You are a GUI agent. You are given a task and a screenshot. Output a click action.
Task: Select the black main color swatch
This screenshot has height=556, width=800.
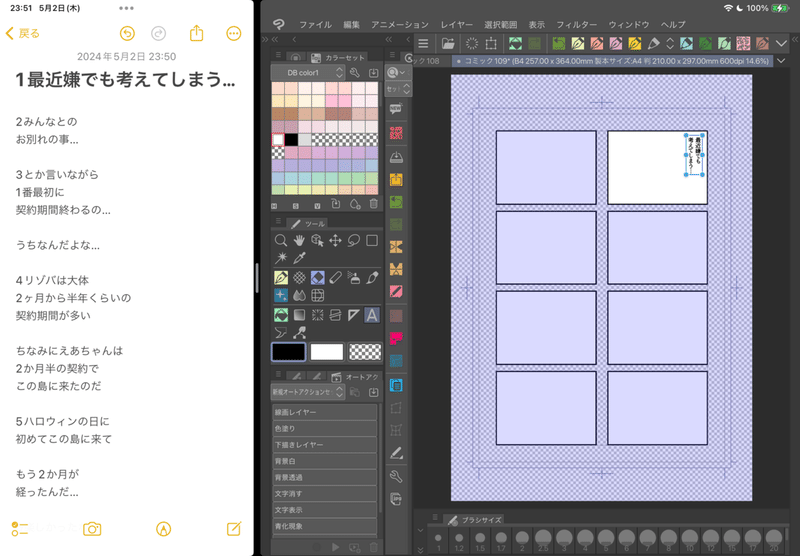[x=289, y=352]
